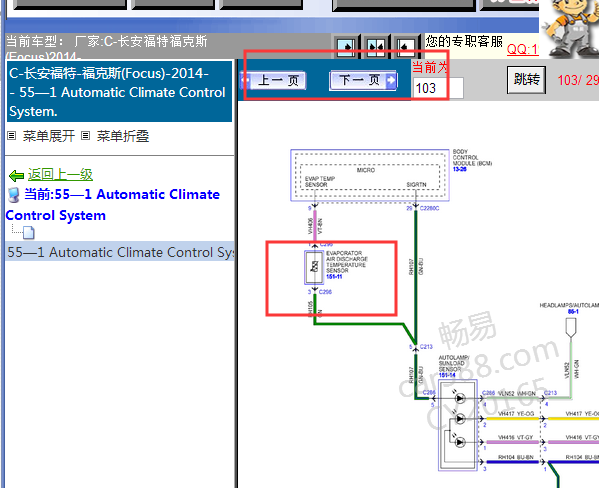This screenshot has height=488, width=599.
Task: Click the expand-right panel layout icon
Action: pyautogui.click(x=346, y=48)
